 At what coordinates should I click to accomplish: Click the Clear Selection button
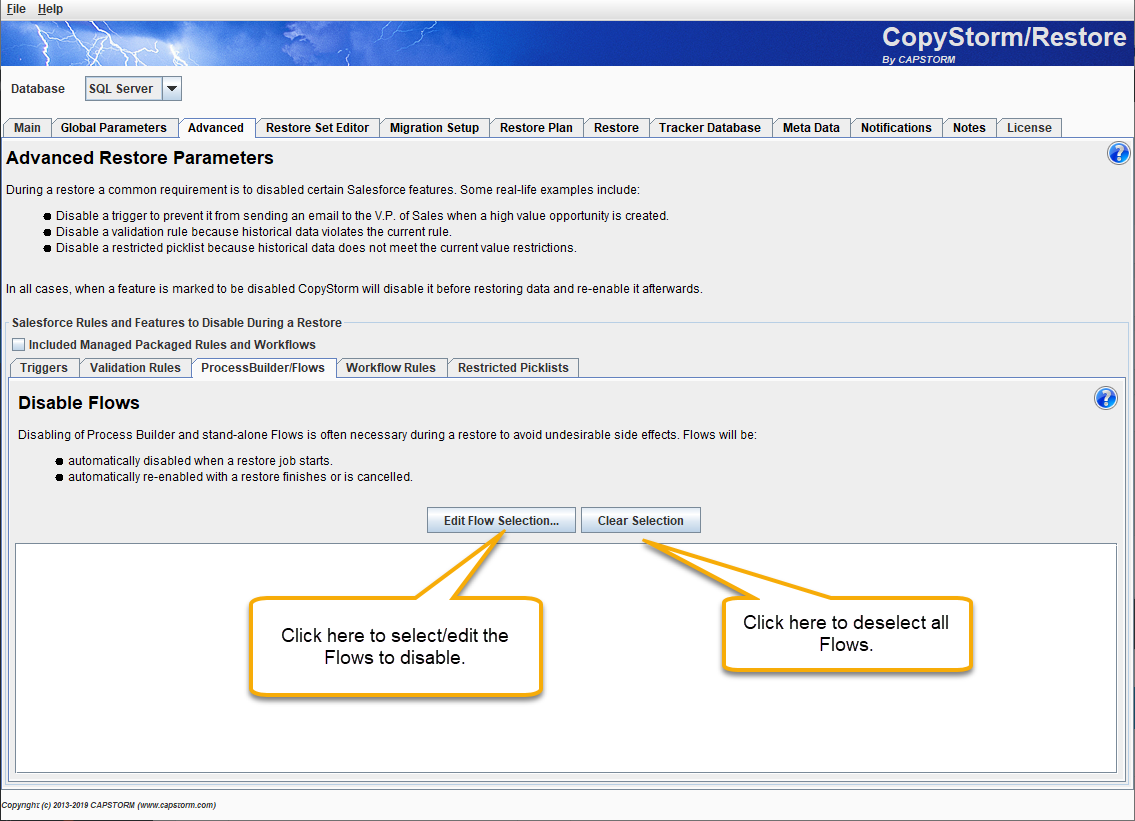click(641, 521)
